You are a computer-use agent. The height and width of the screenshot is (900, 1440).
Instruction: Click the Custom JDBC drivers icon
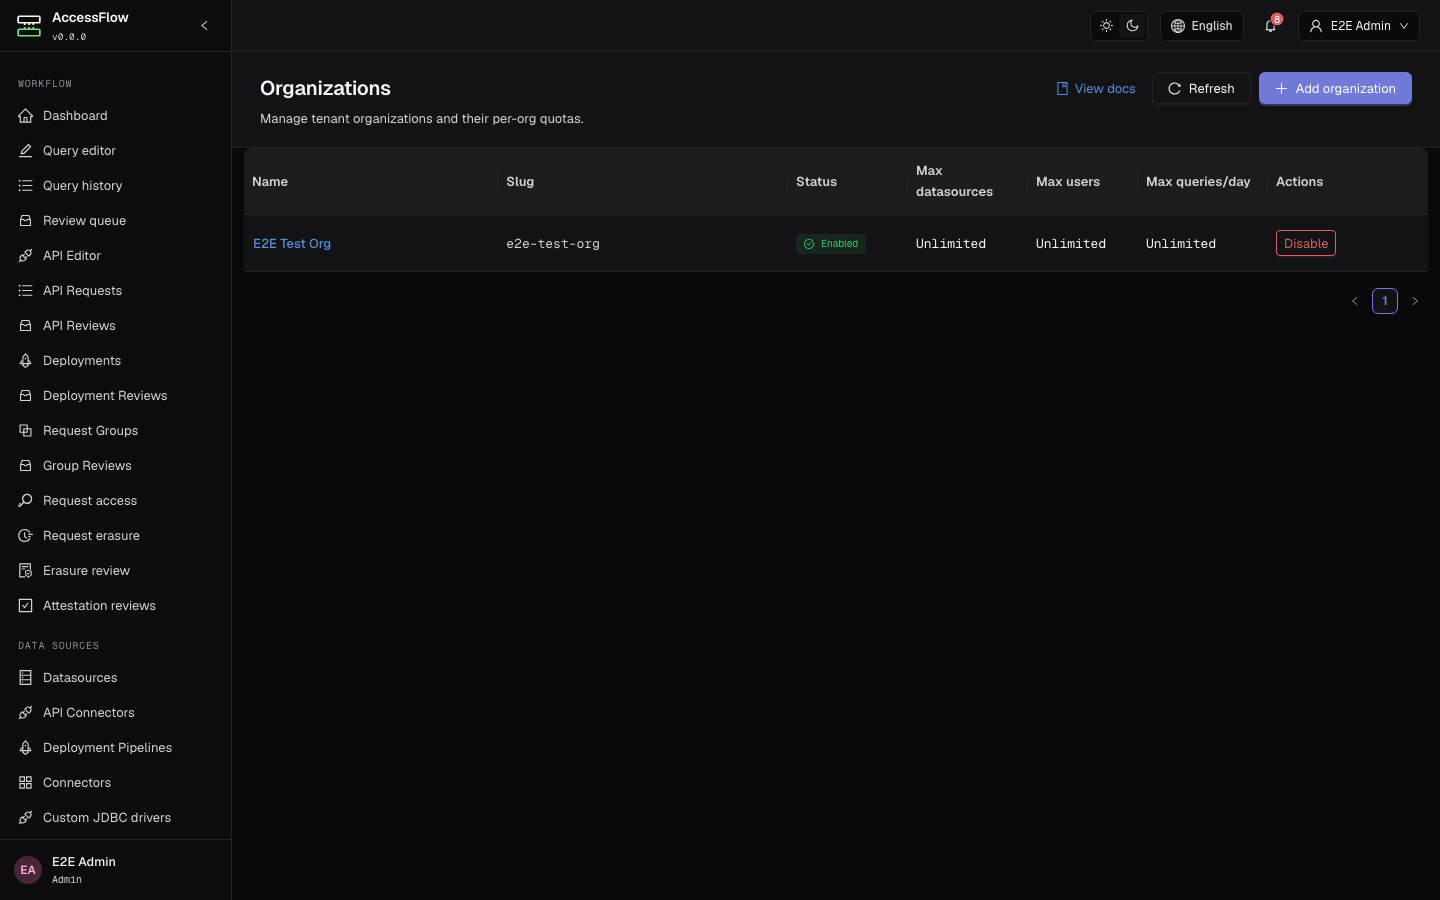(26, 818)
